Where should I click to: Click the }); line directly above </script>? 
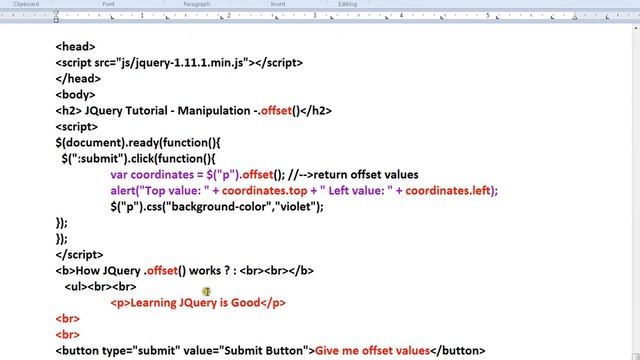pyautogui.click(x=62, y=239)
